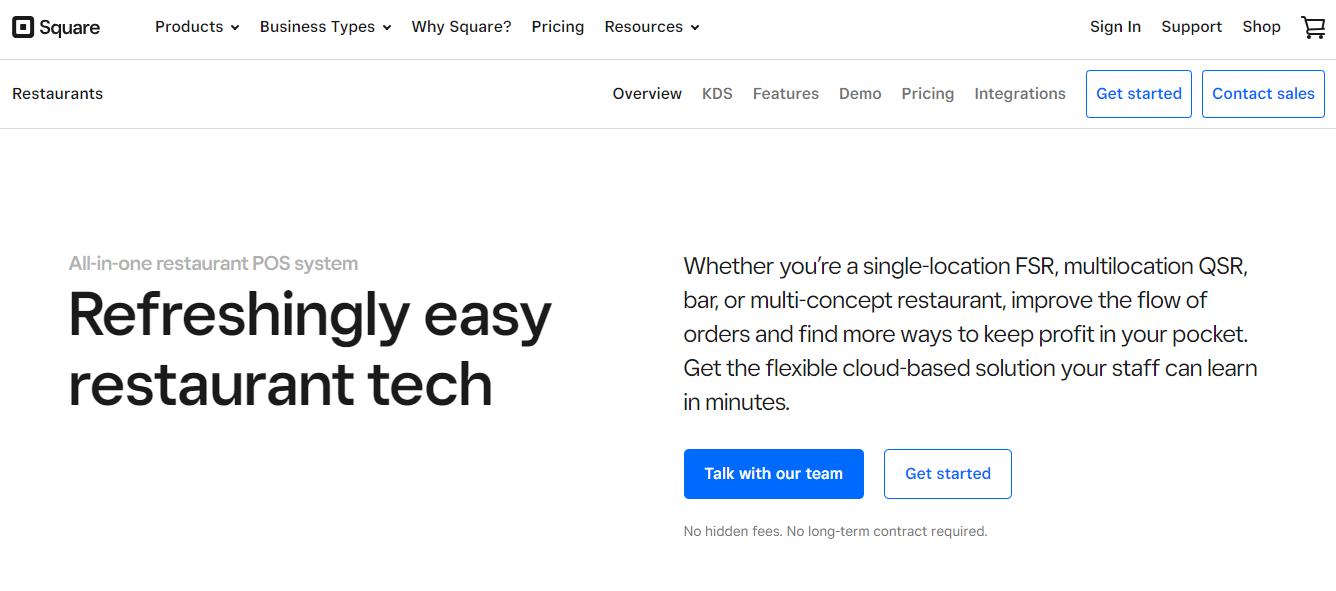1336x591 pixels.
Task: Open the Features tab
Action: (786, 94)
